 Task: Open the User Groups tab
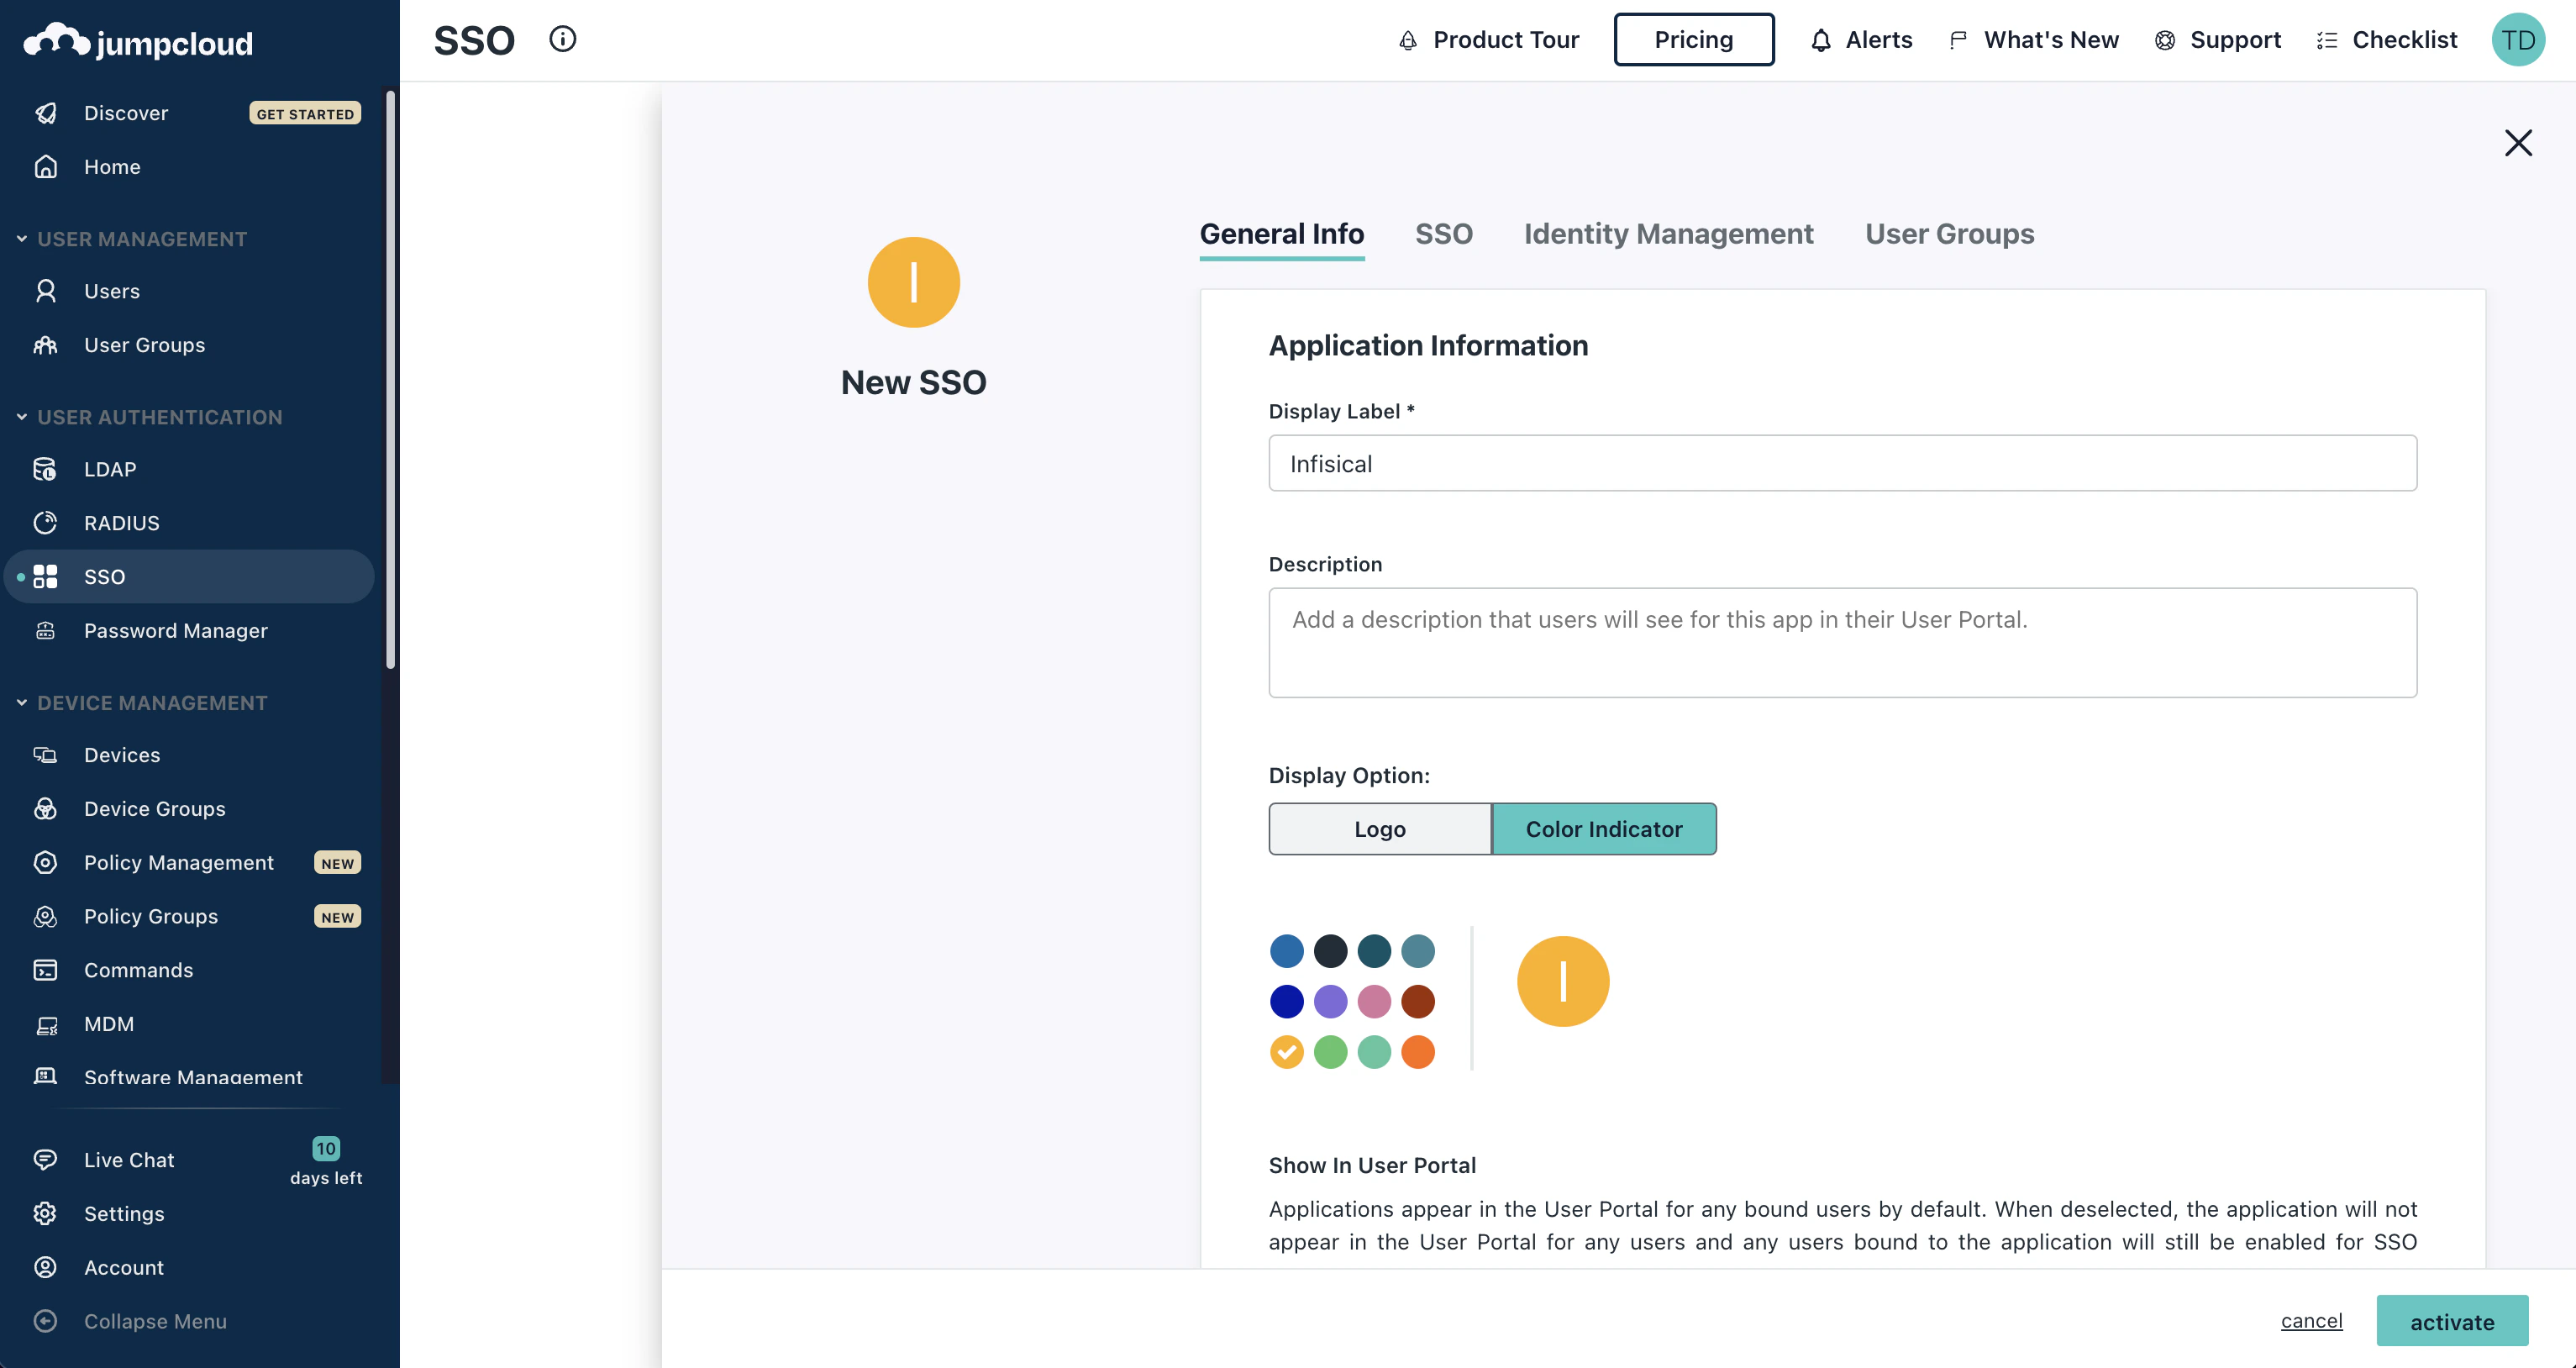pyautogui.click(x=1949, y=234)
